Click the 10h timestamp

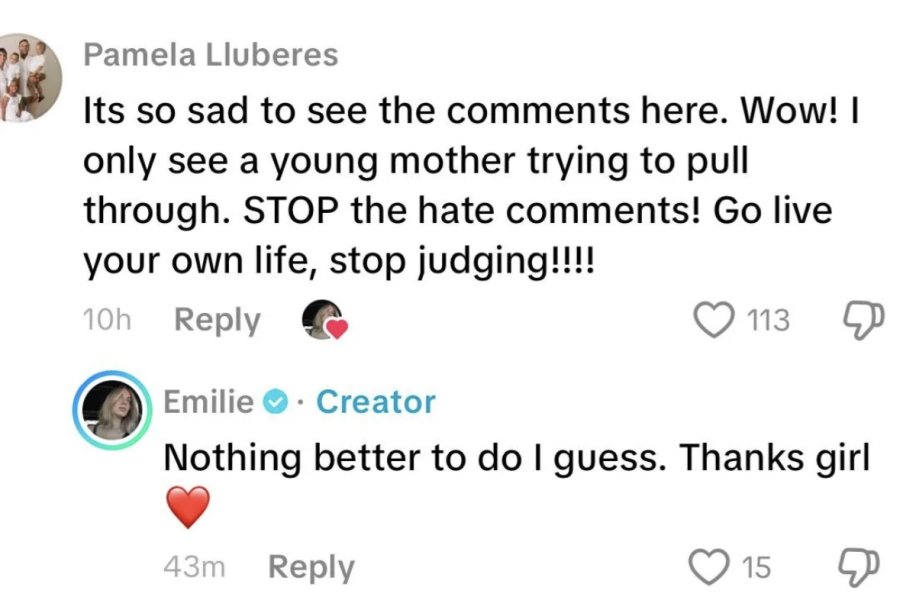(107, 320)
